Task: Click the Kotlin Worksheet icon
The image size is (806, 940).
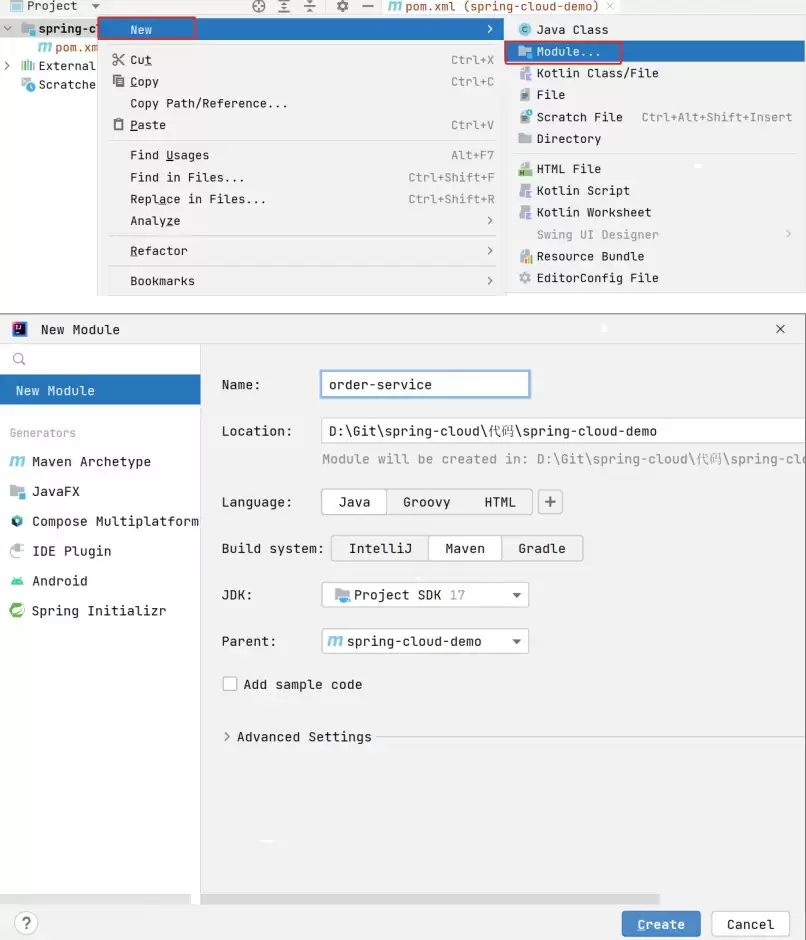Action: tap(525, 212)
